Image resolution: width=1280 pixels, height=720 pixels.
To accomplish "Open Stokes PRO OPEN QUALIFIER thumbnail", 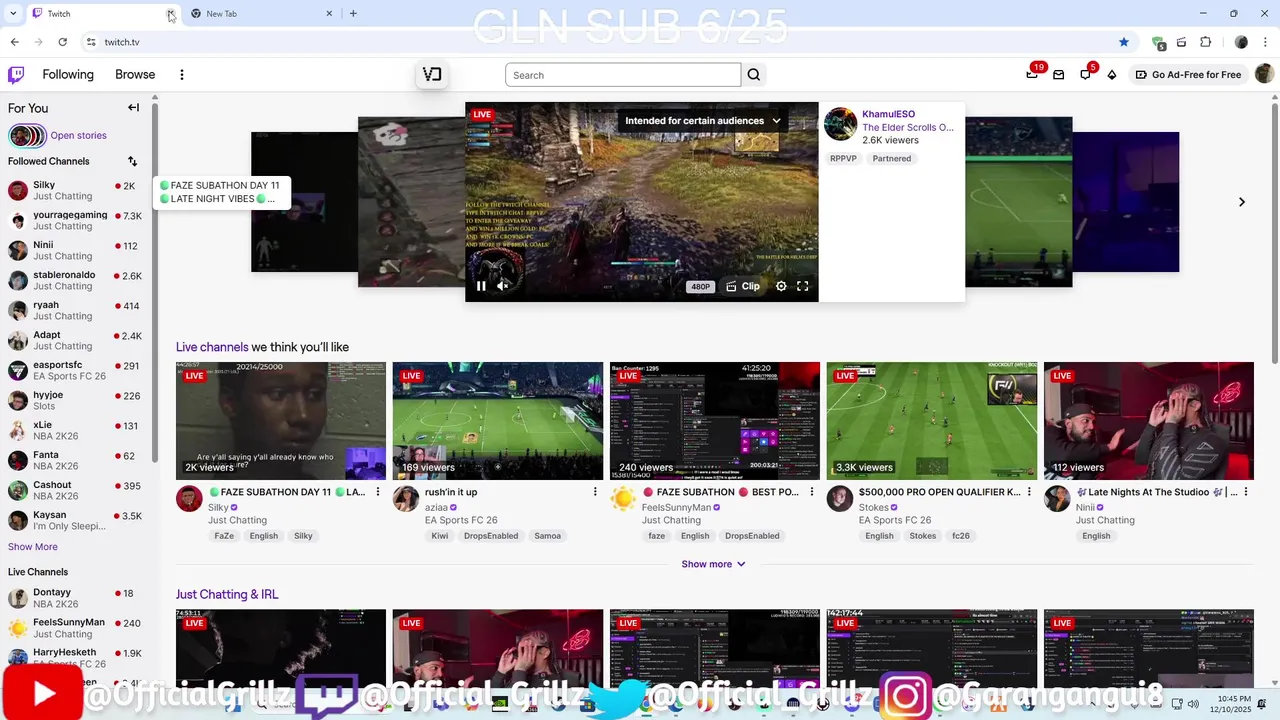I will pyautogui.click(x=932, y=421).
